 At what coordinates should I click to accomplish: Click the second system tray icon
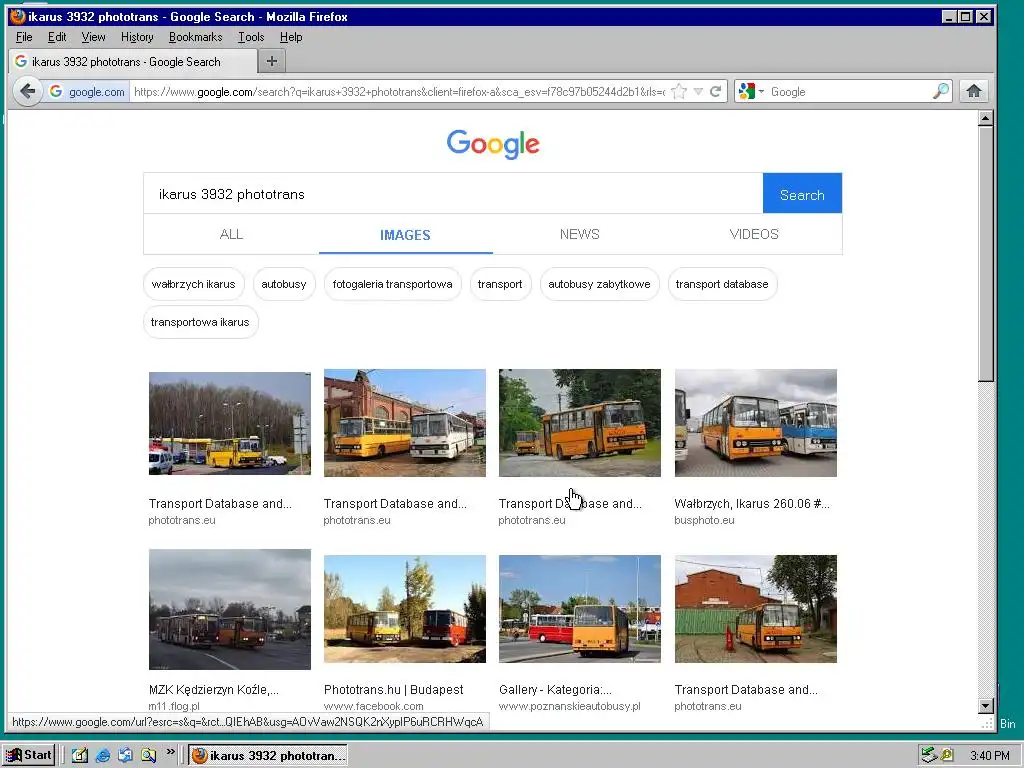click(947, 755)
